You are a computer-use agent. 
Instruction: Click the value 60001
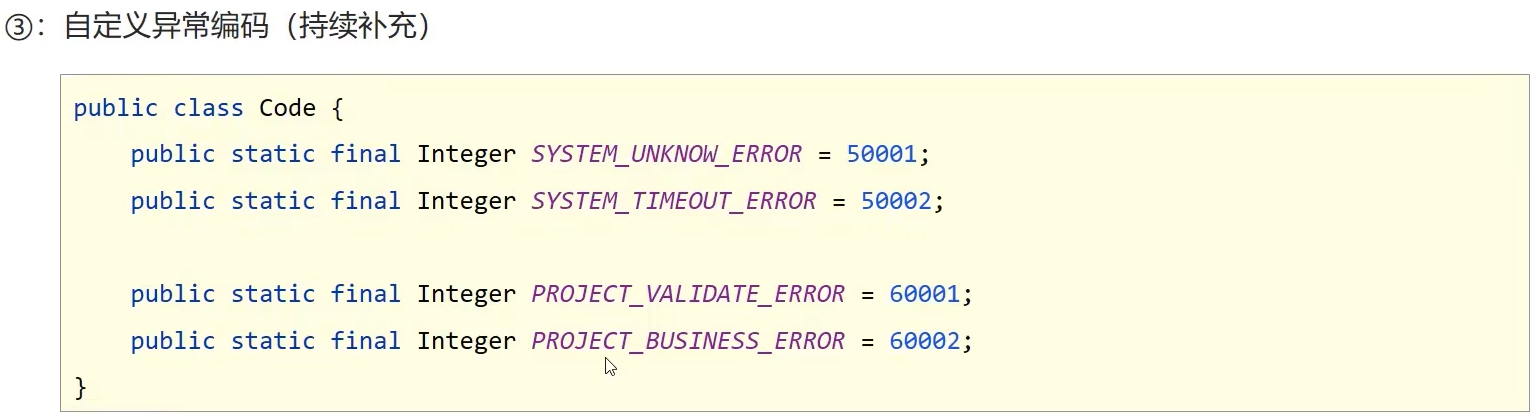click(924, 294)
